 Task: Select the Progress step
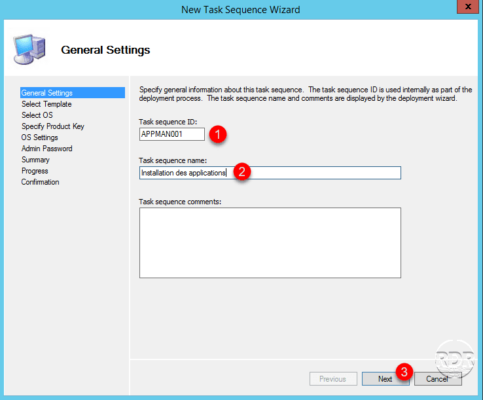coord(35,171)
